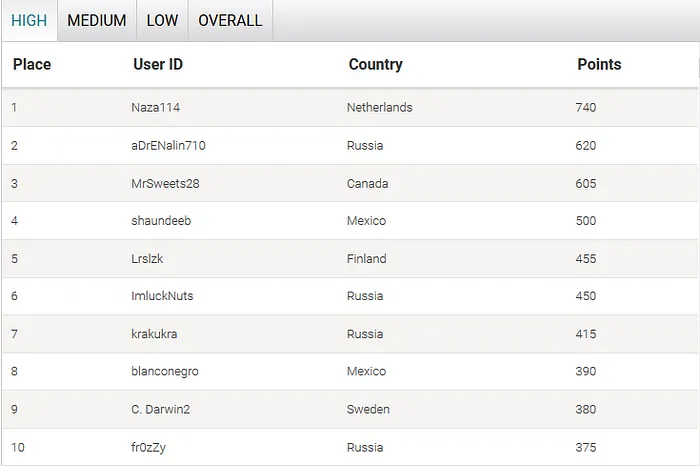Click user Lrslzk from Finland
700x466 pixels.
147,258
